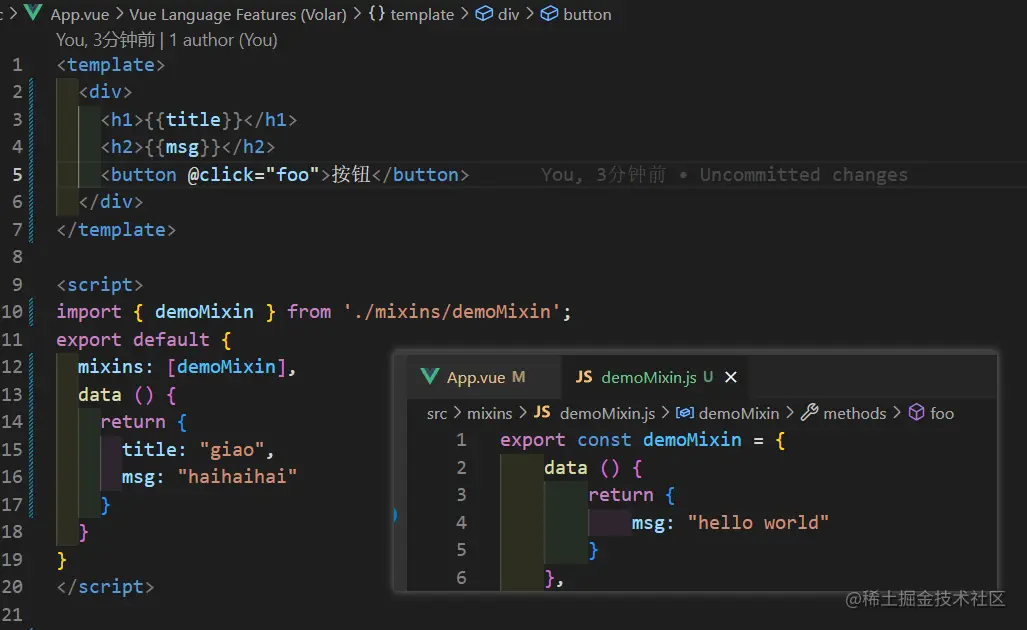Select Vue Language Features (Volar) breadcrumb

pyautogui.click(x=238, y=14)
